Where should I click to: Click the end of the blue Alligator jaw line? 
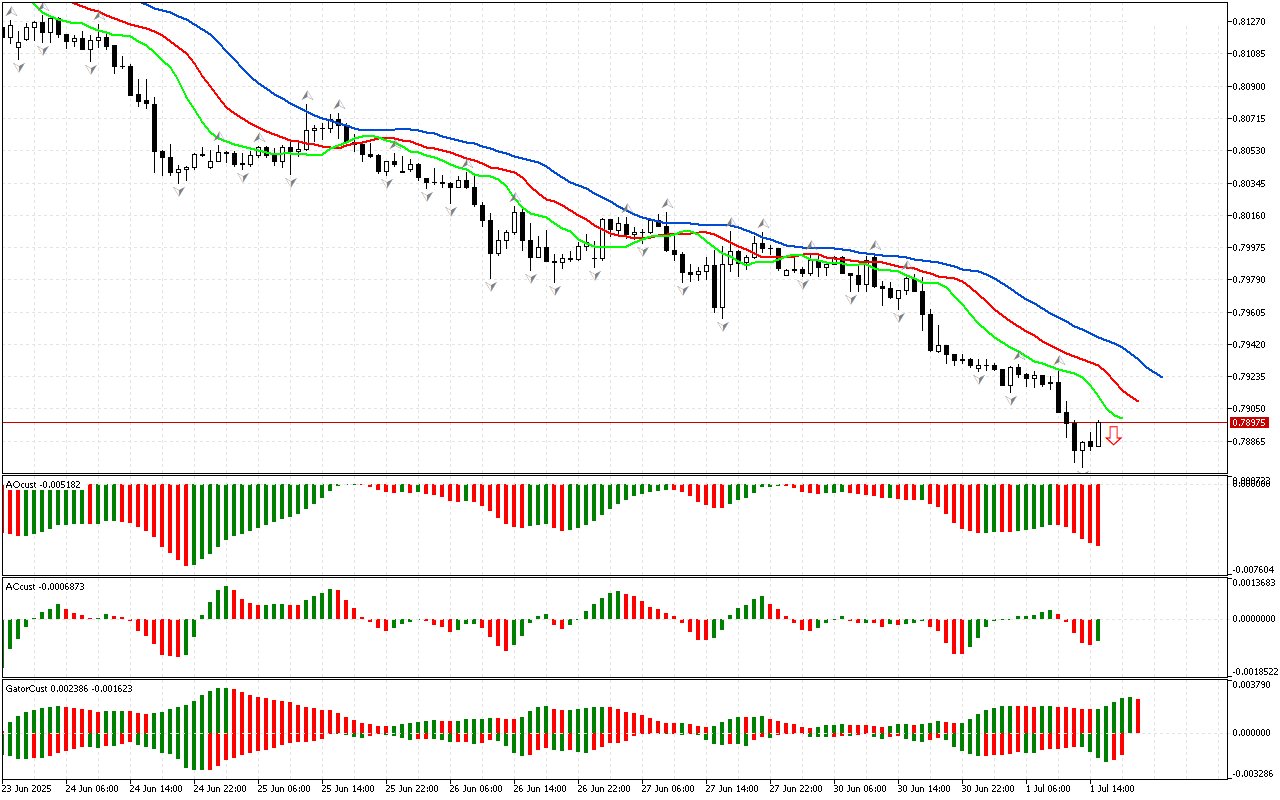coord(1160,376)
